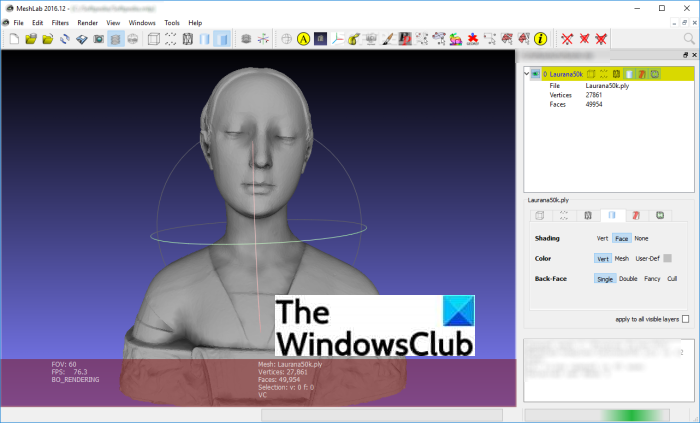Set Back-Face option to Double
Image resolution: width=700 pixels, height=423 pixels.
click(x=627, y=278)
